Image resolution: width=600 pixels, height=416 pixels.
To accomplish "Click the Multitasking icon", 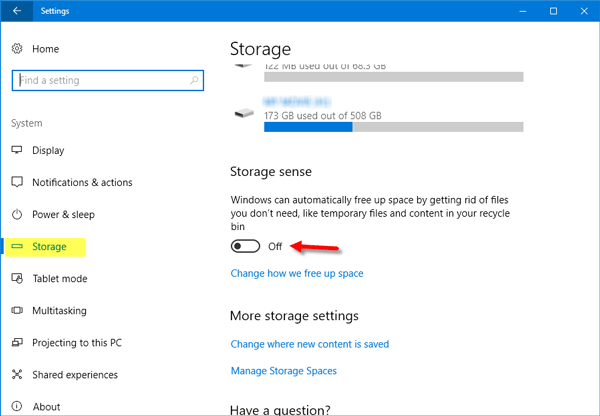I will click(x=17, y=310).
